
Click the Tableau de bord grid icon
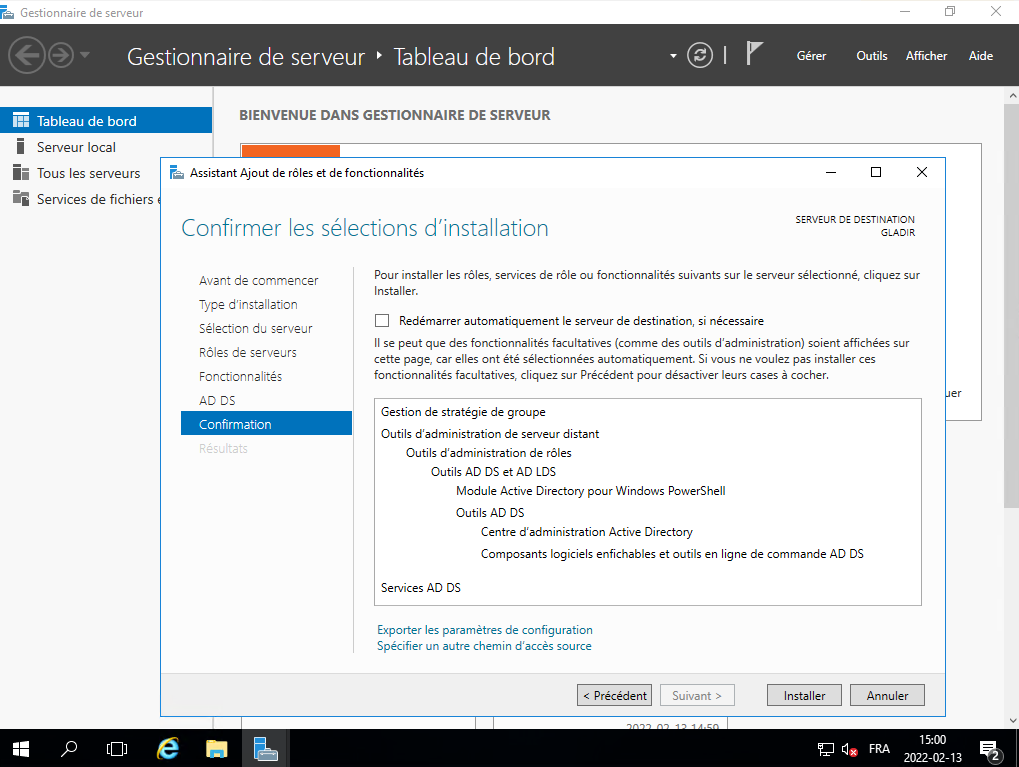point(21,120)
